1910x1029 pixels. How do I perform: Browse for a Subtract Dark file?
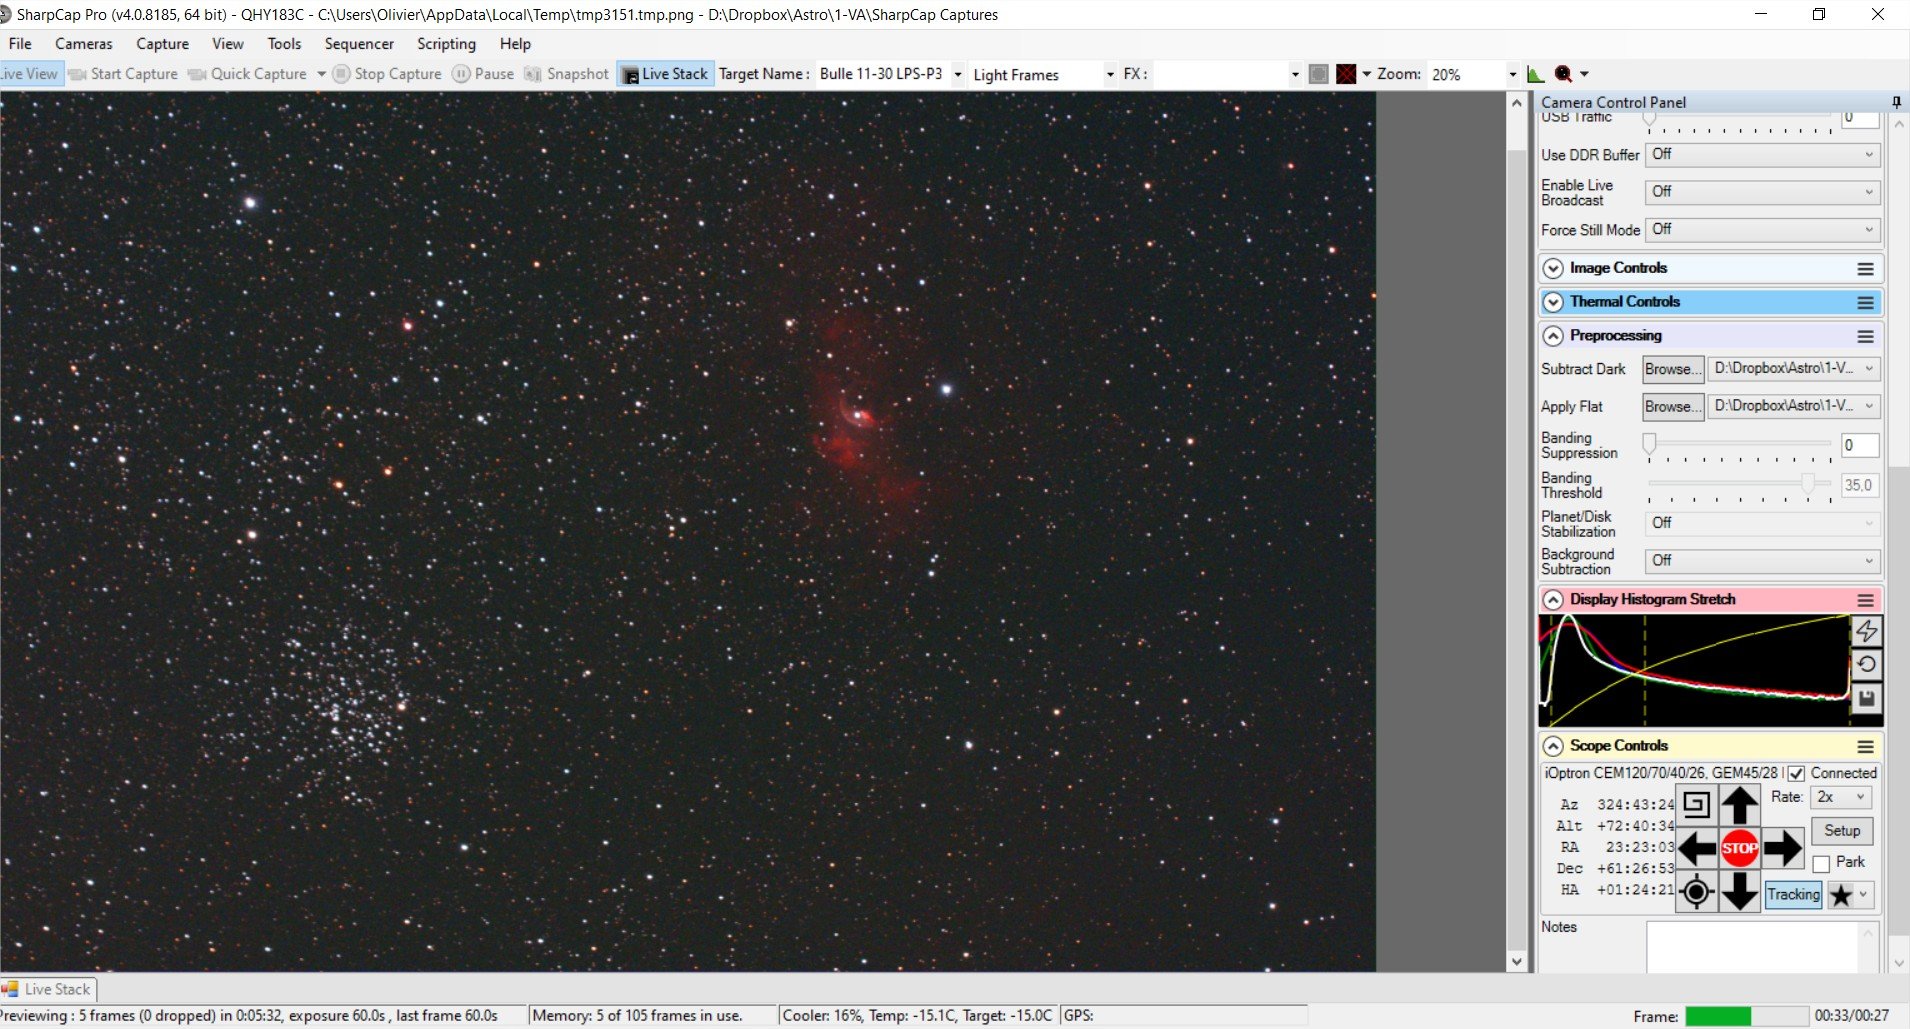pos(1672,369)
